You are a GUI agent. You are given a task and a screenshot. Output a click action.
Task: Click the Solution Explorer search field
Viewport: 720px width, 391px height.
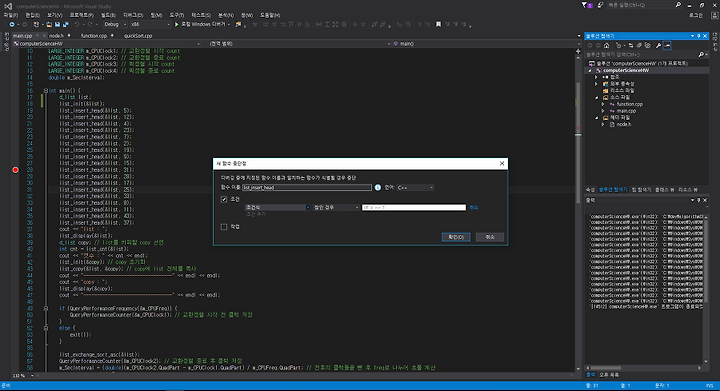coord(641,55)
